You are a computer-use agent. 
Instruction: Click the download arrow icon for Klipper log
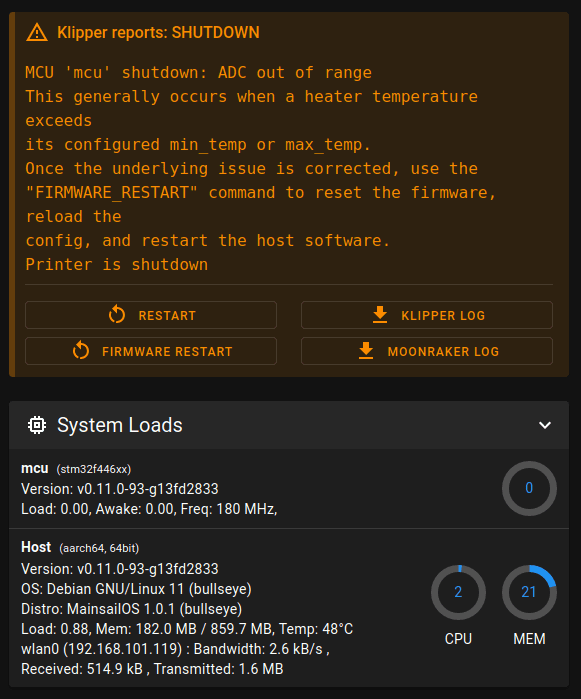click(380, 315)
